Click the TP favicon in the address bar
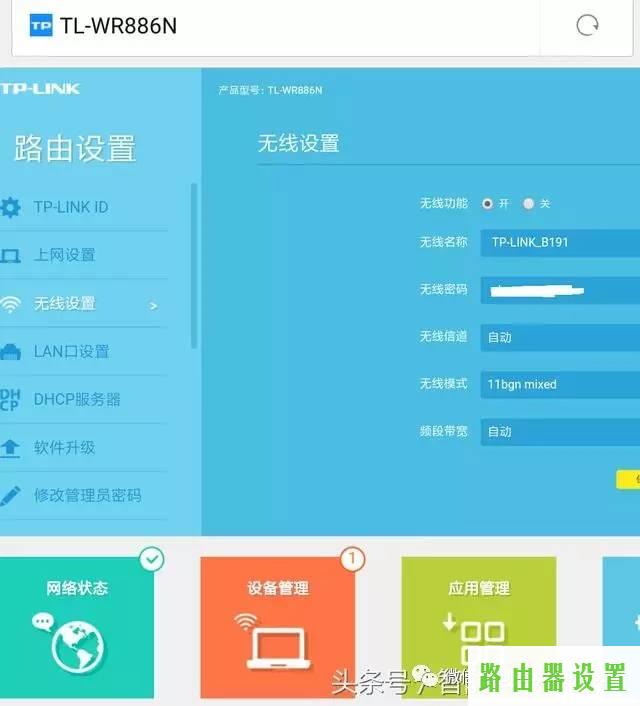The image size is (640, 706). (41, 25)
